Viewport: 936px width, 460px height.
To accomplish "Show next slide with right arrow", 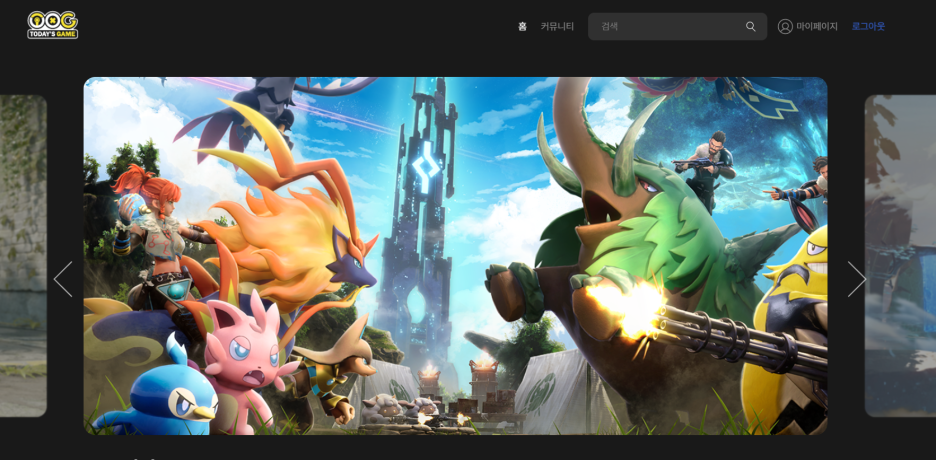I will pyautogui.click(x=857, y=279).
